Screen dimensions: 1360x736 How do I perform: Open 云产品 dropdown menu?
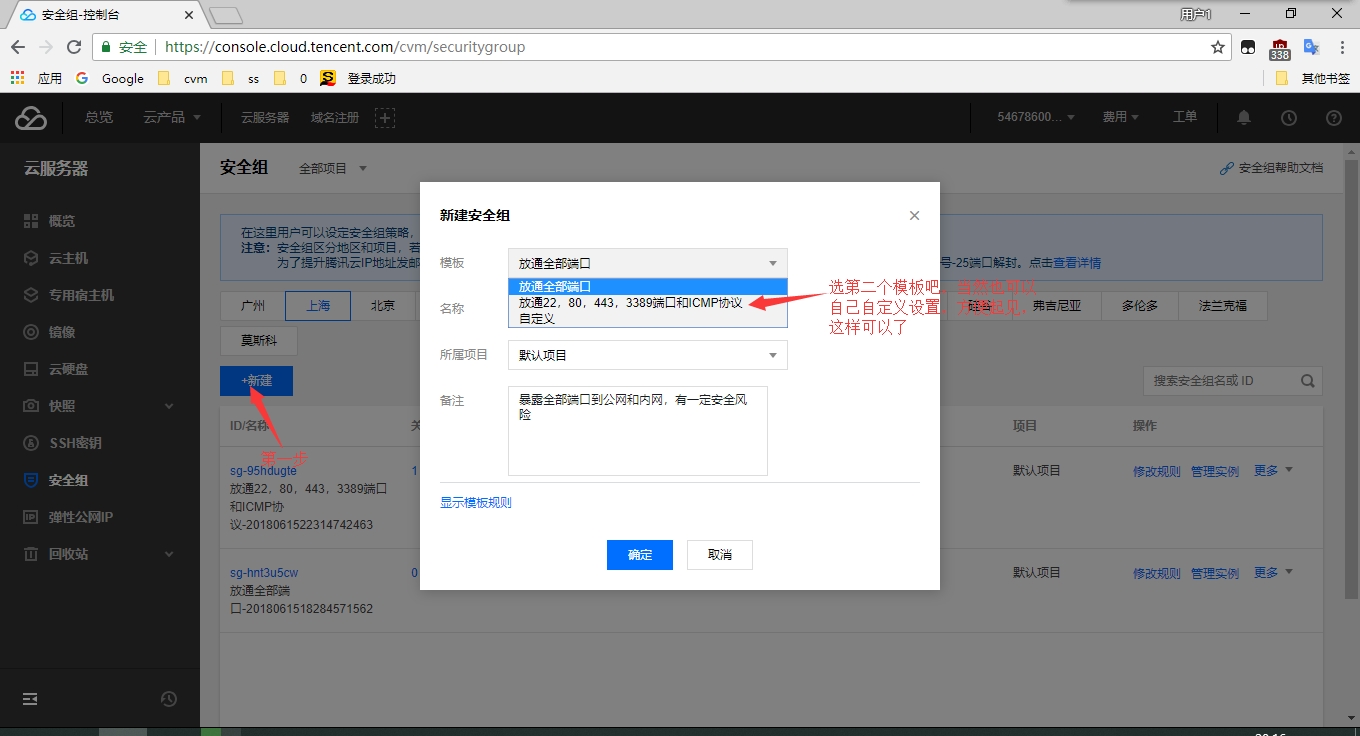[172, 118]
